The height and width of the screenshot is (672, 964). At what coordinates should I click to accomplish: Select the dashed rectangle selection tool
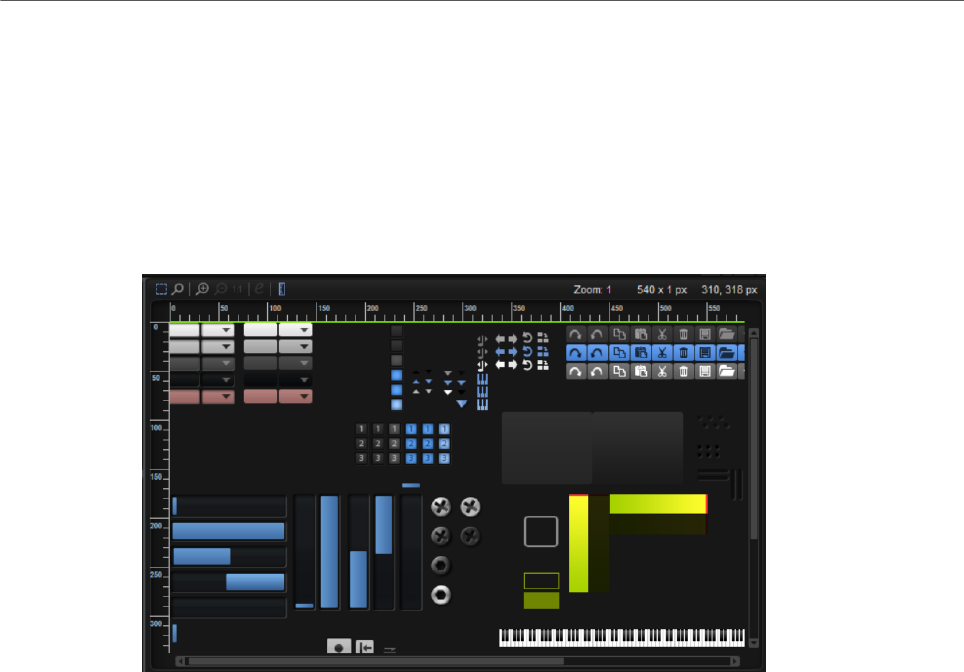[161, 289]
